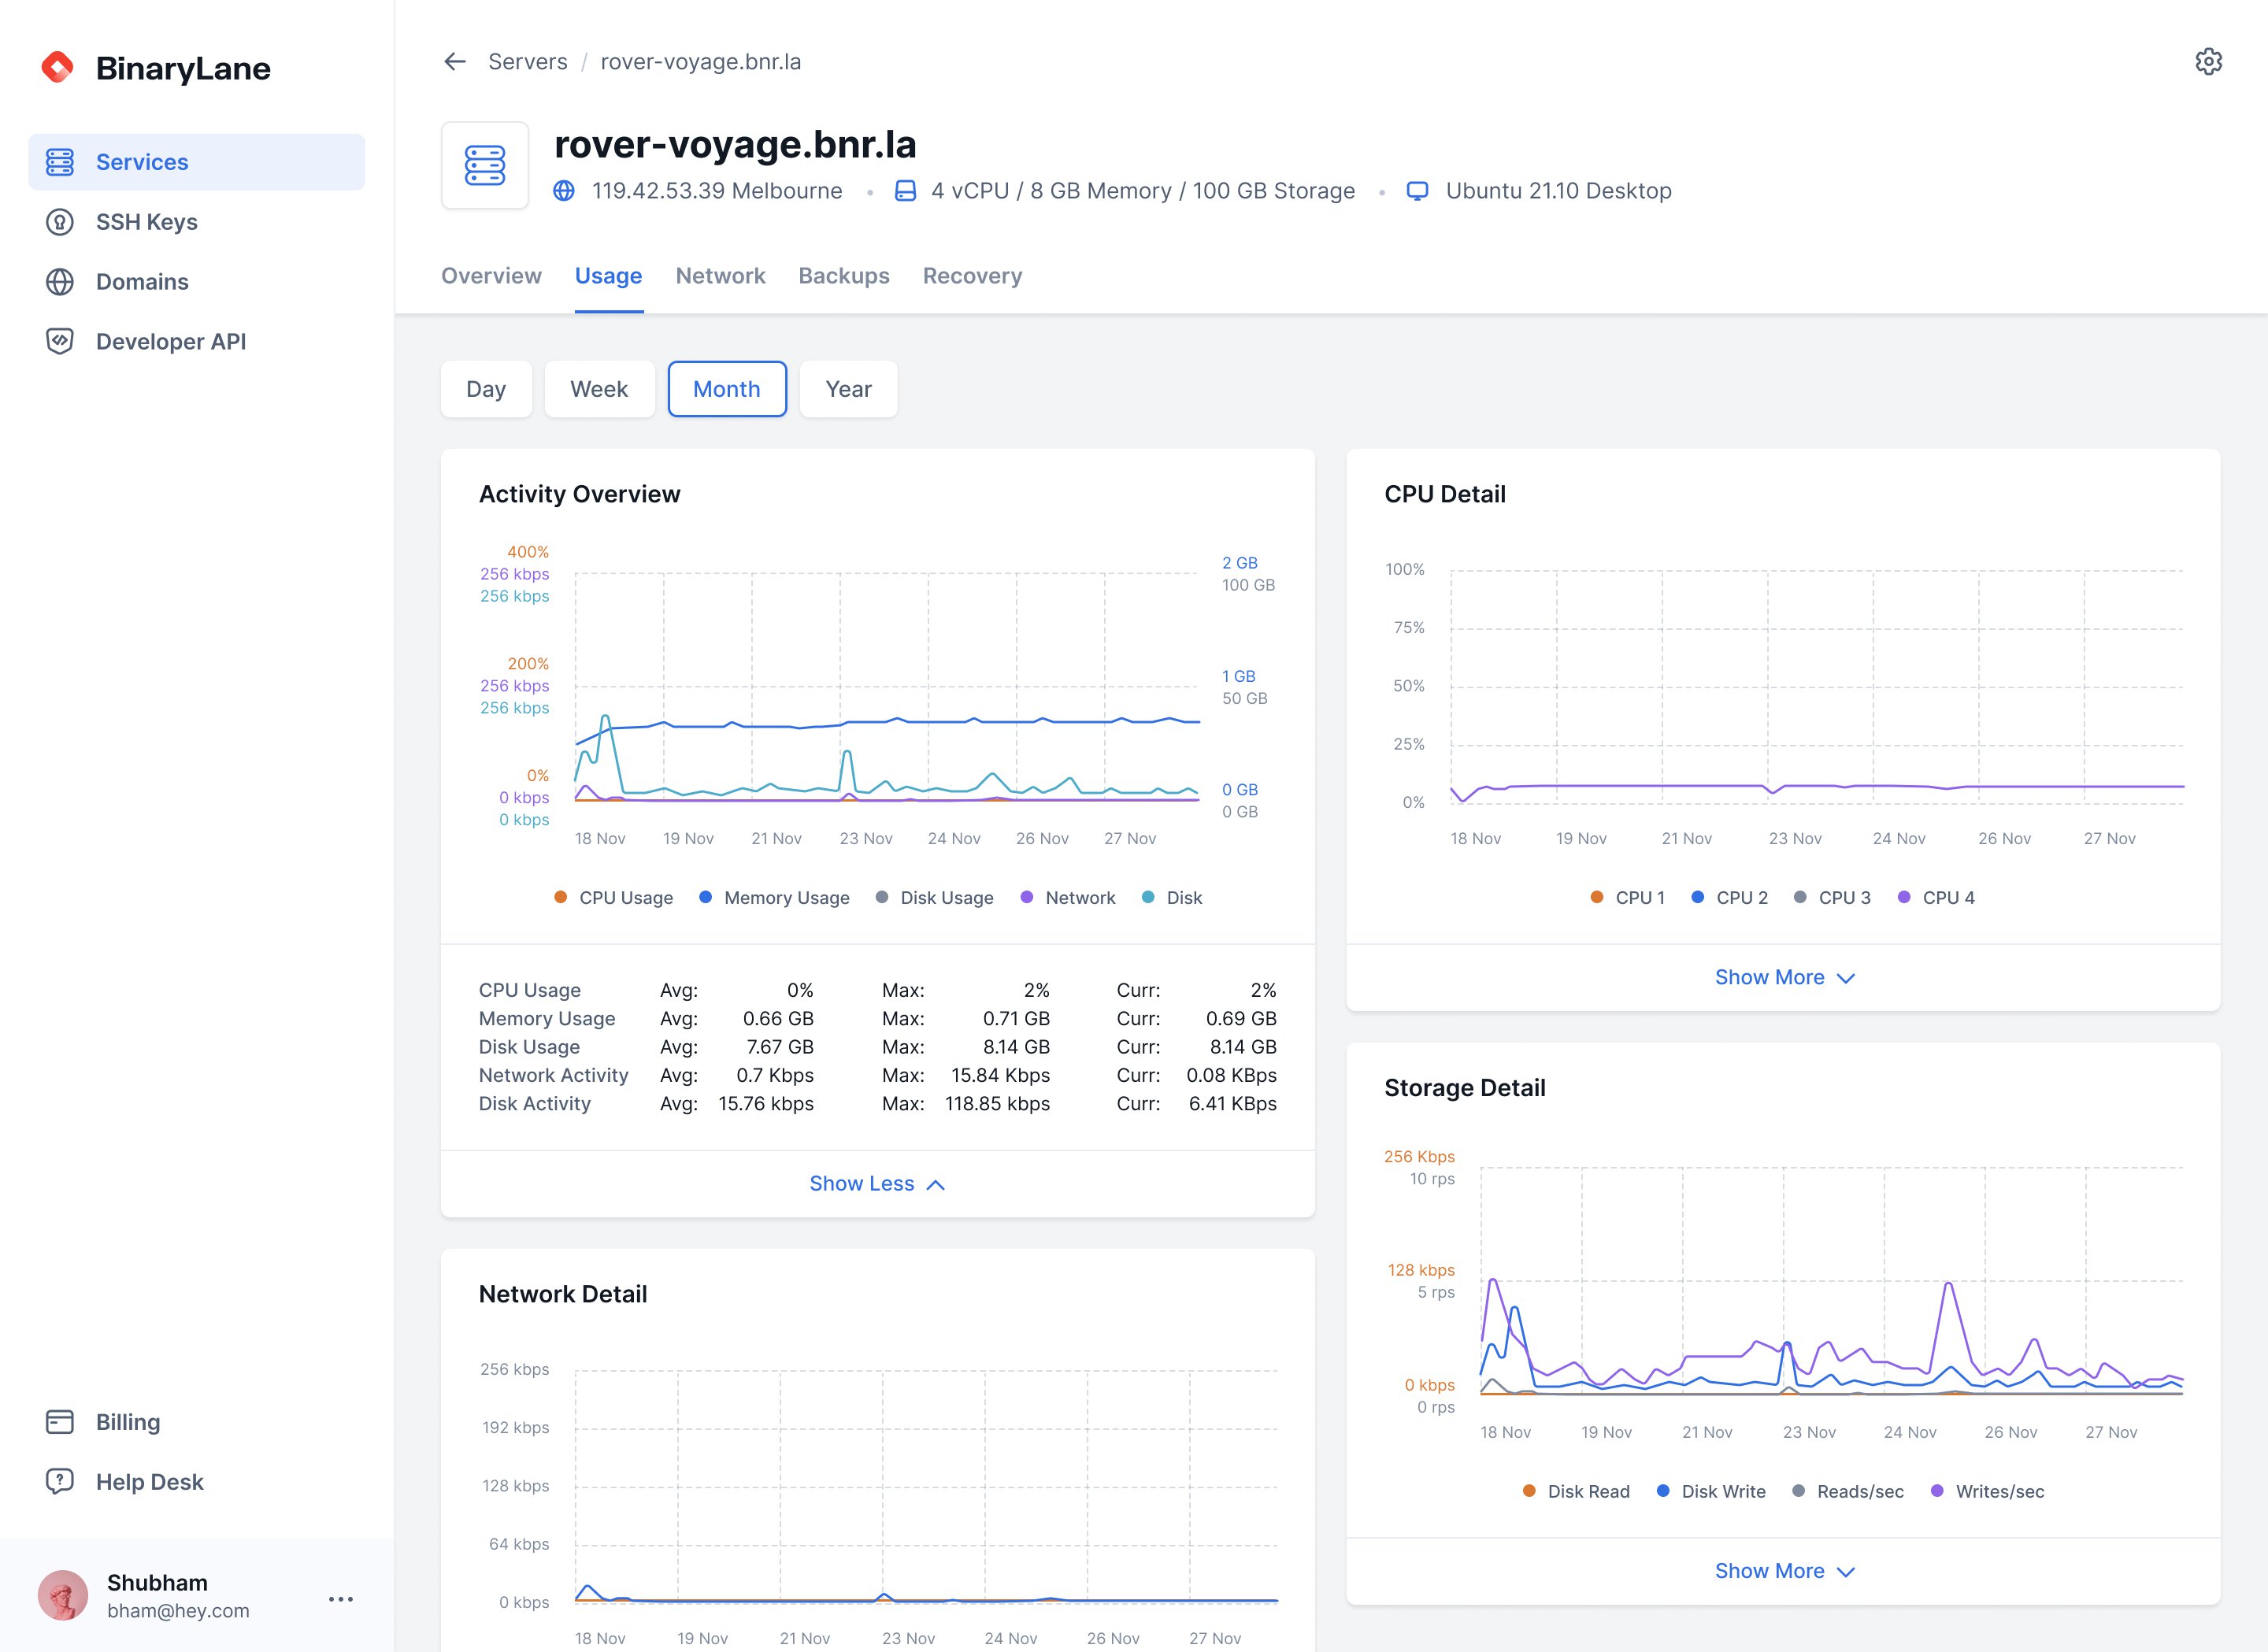Image resolution: width=2268 pixels, height=1652 pixels.
Task: Select the Week time range
Action: (599, 389)
